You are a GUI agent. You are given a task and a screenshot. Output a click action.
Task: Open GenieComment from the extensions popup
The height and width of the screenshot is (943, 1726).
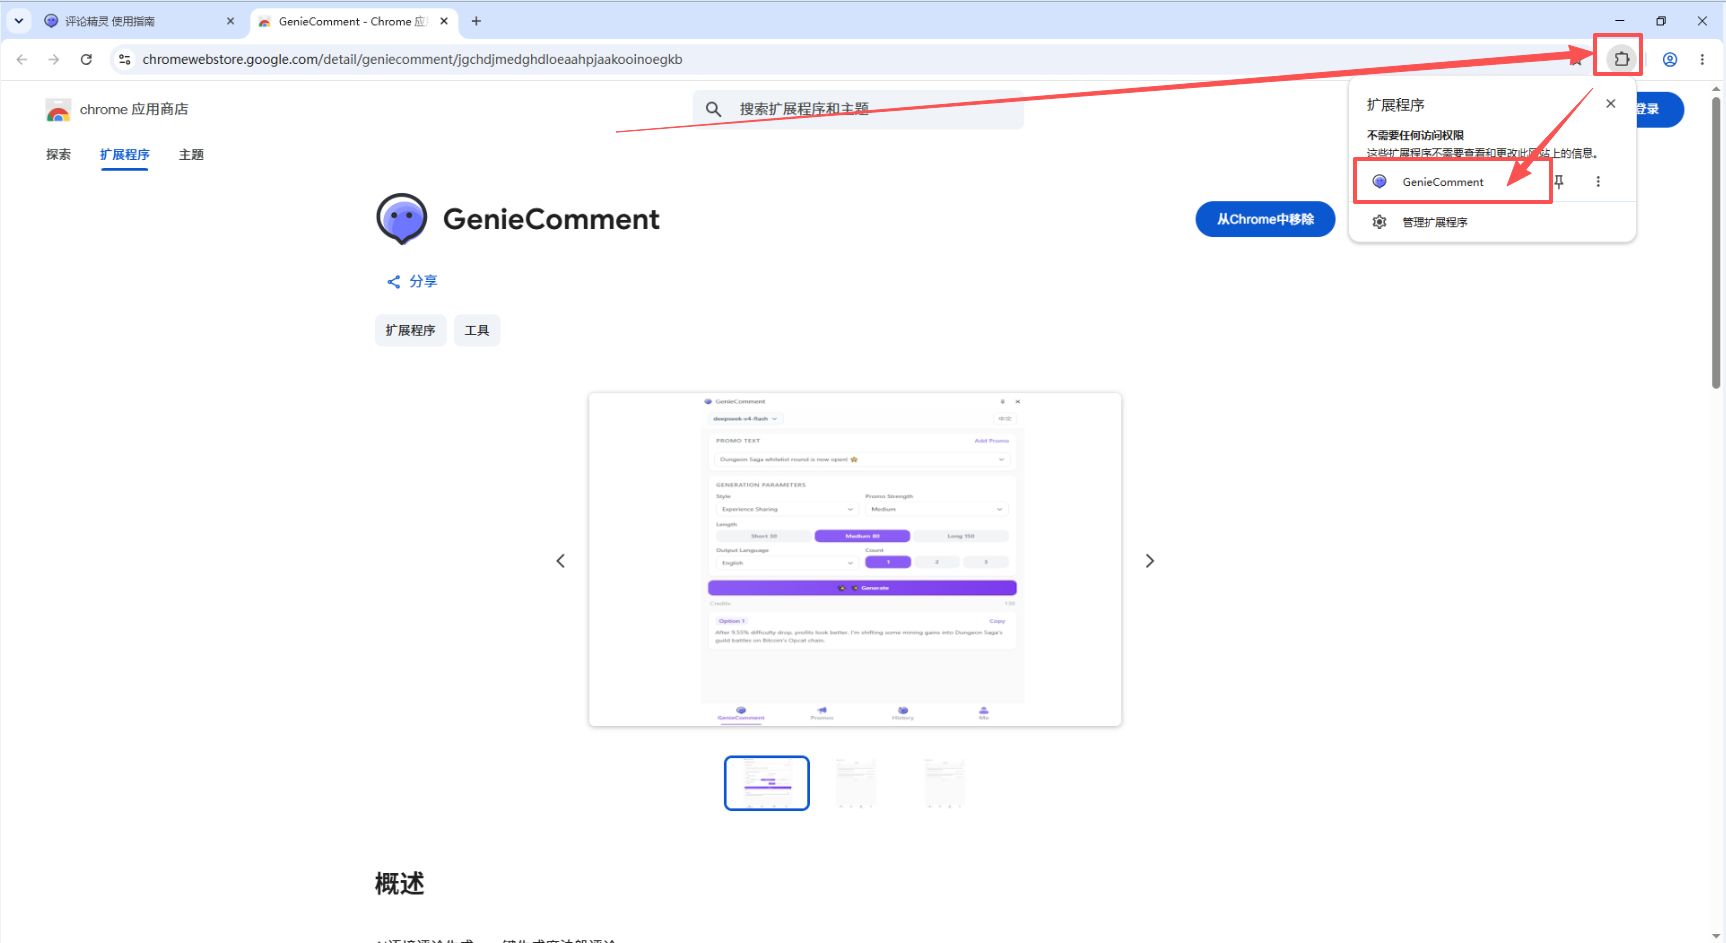pos(1452,182)
